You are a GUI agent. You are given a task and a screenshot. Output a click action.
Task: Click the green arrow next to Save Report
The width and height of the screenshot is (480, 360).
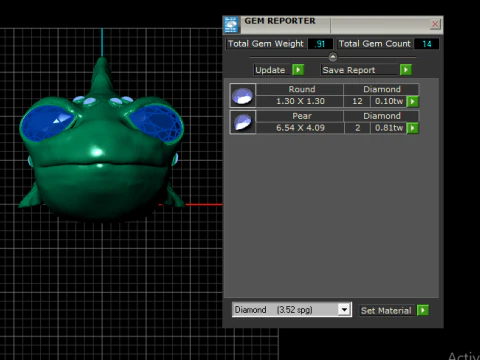pyautogui.click(x=406, y=70)
